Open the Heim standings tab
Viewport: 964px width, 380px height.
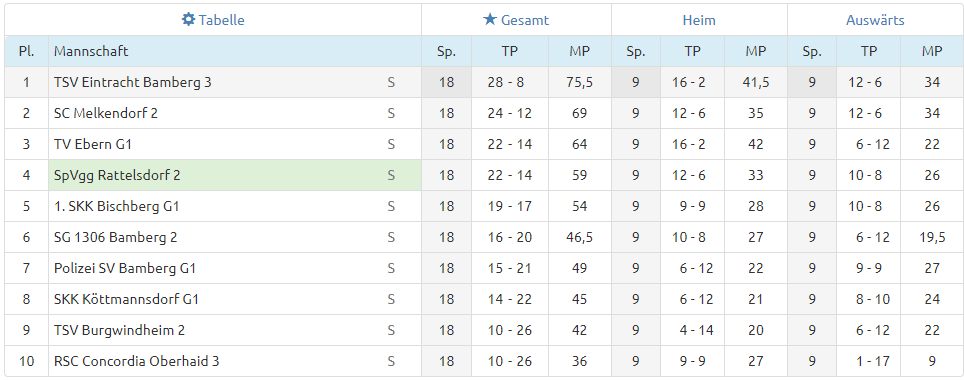coord(699,20)
